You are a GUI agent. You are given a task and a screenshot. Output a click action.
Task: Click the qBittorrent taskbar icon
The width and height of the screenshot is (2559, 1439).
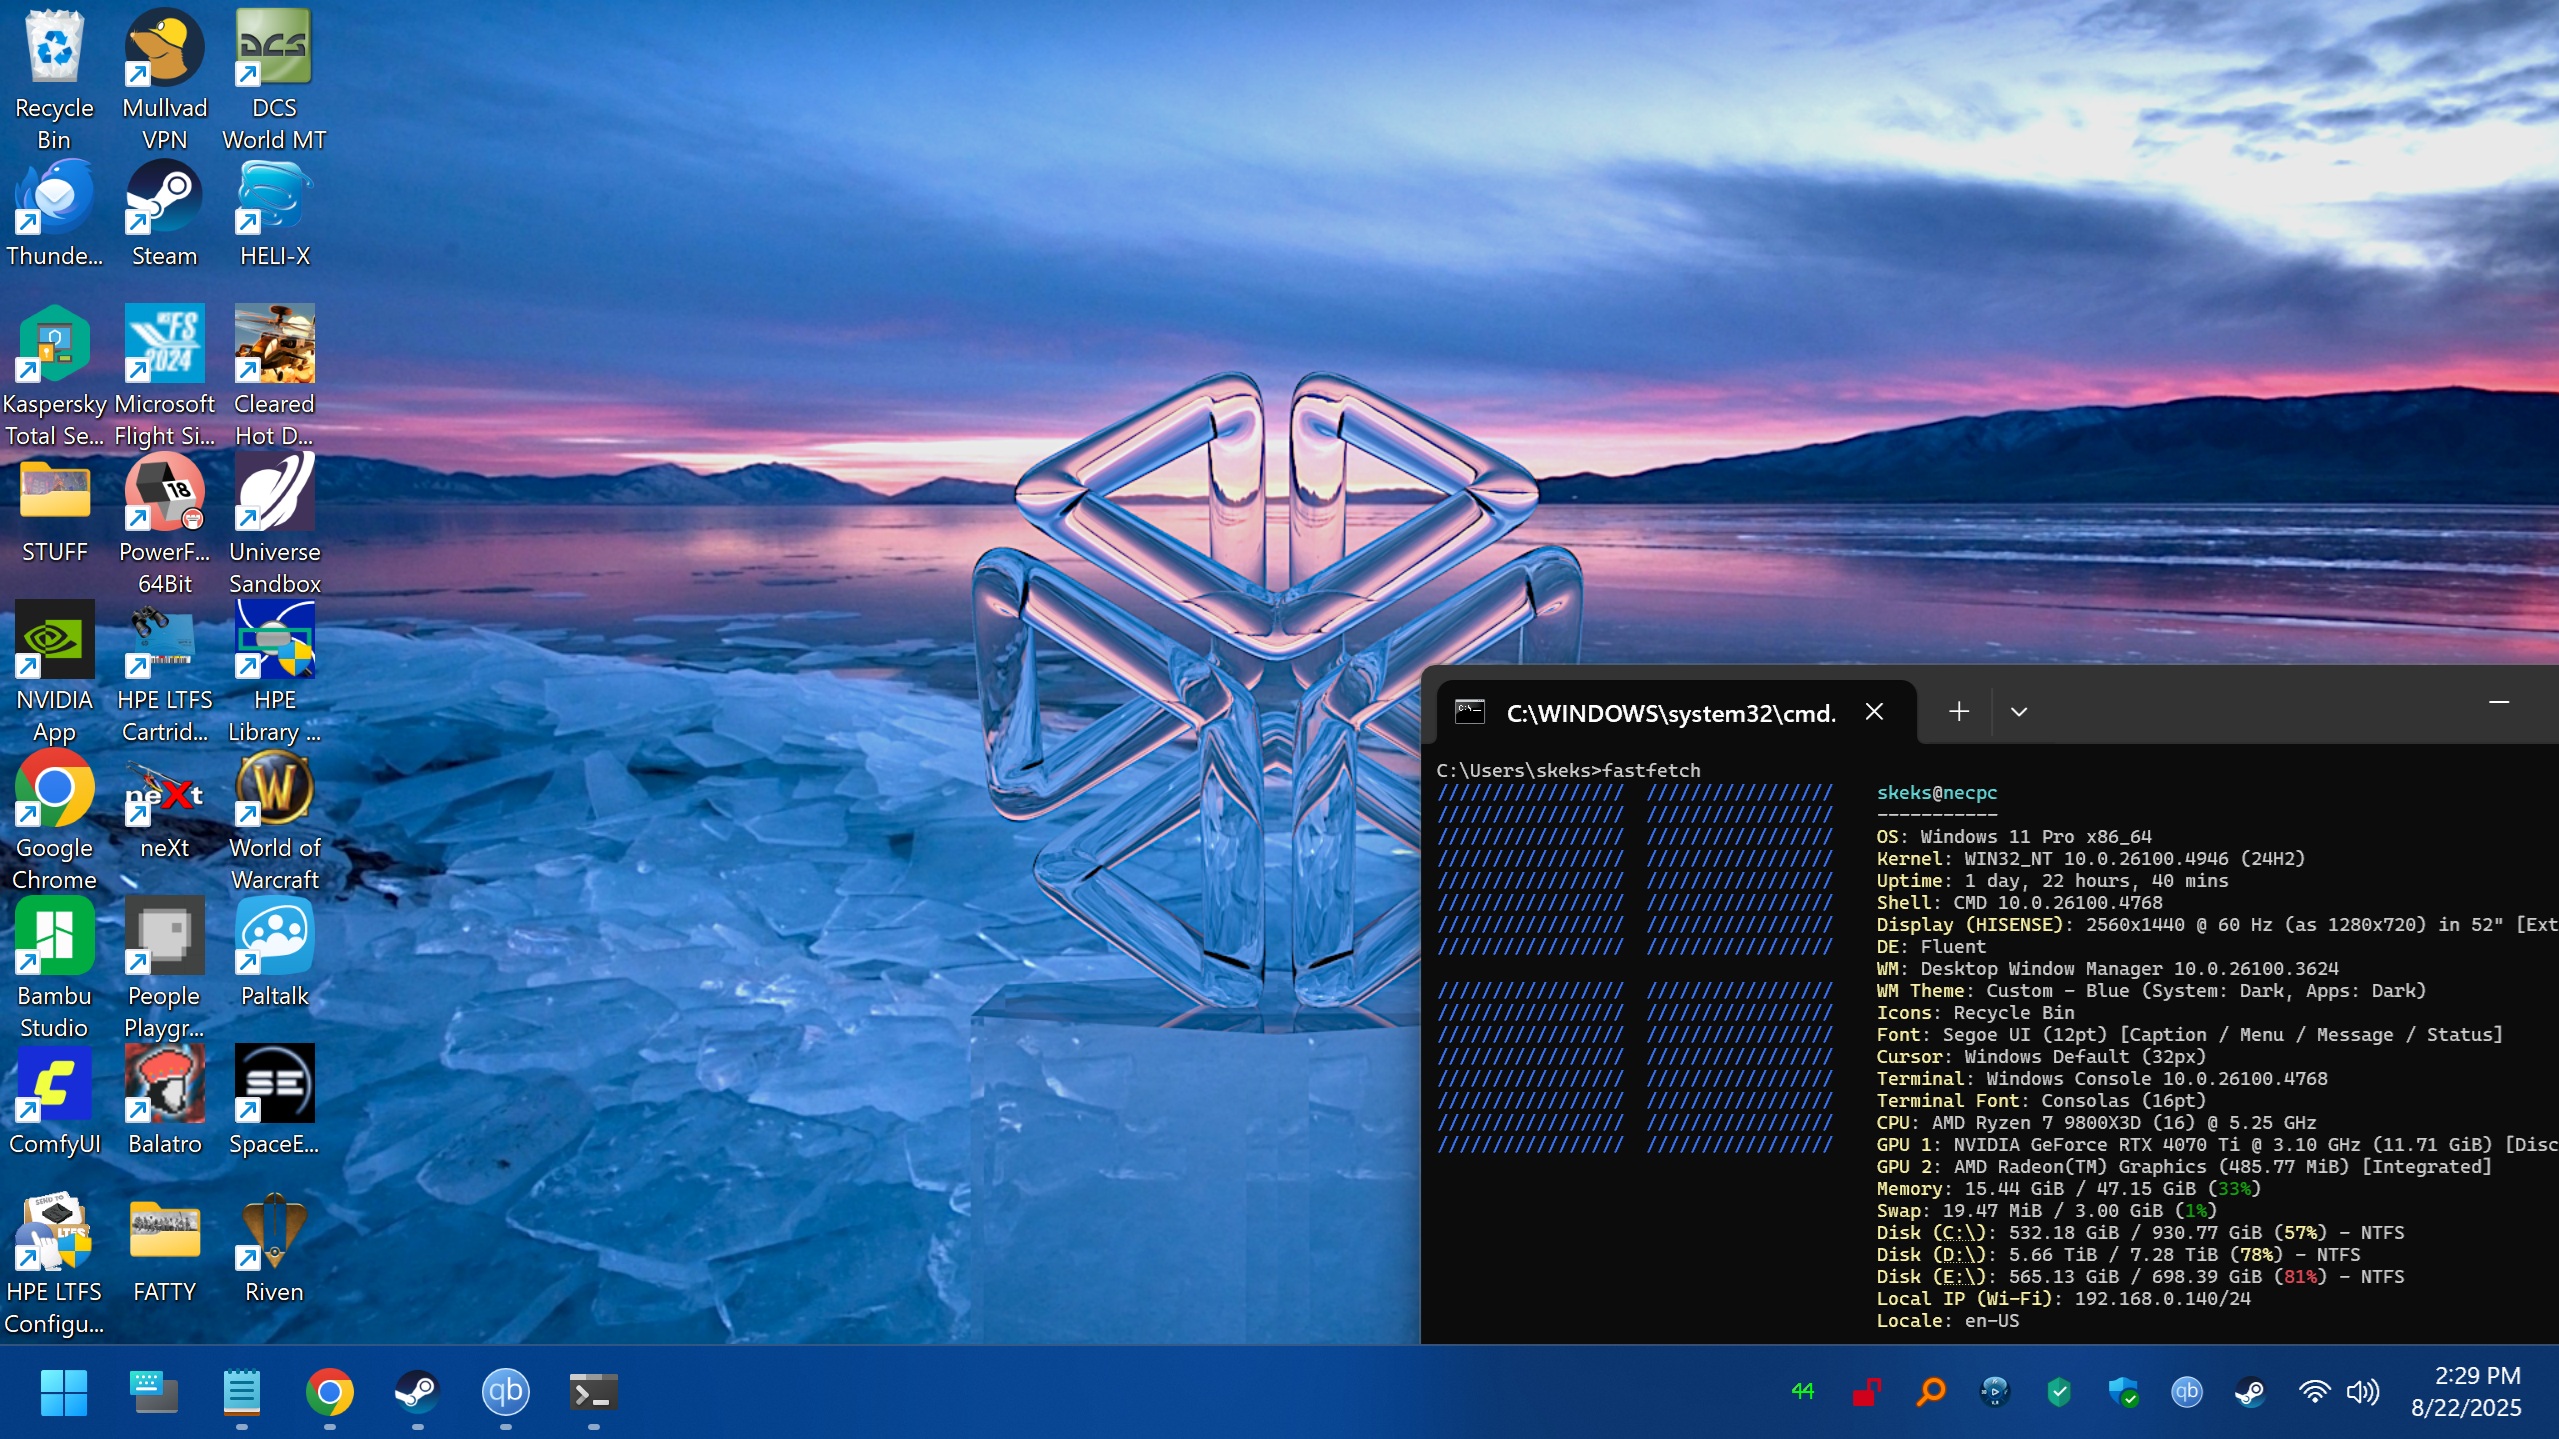click(x=505, y=1392)
